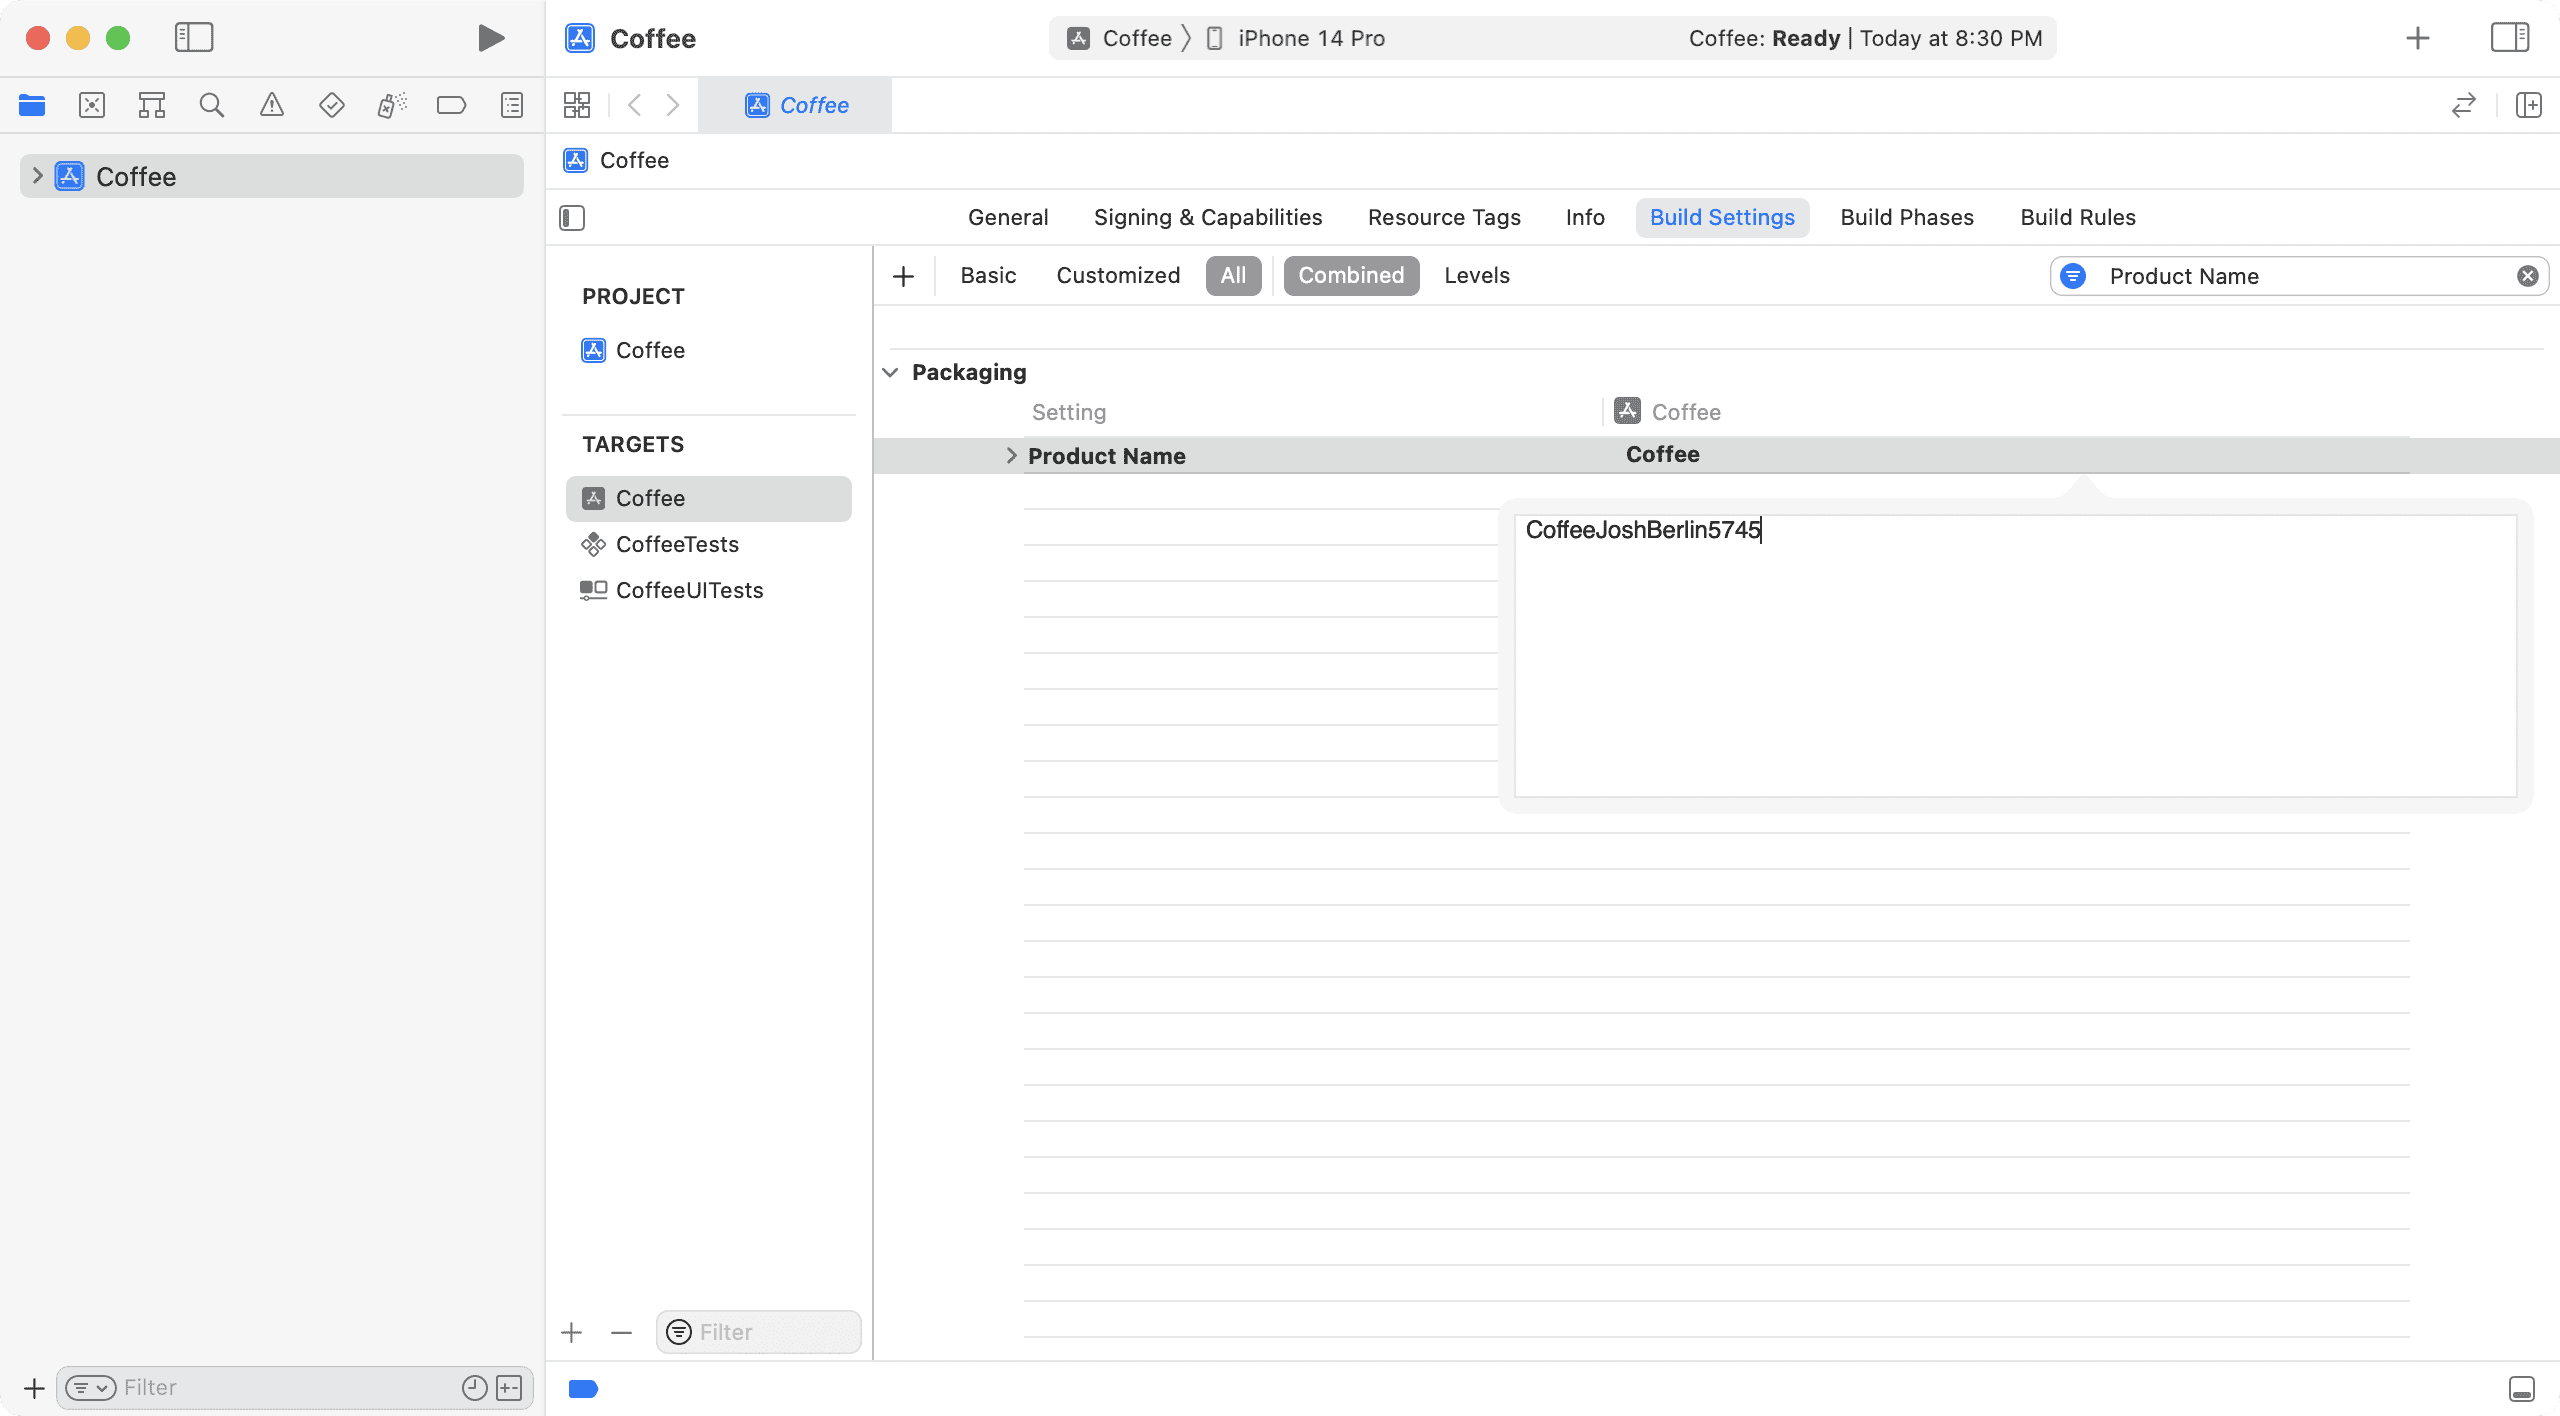Click the Xcode project navigator icon

click(31, 105)
